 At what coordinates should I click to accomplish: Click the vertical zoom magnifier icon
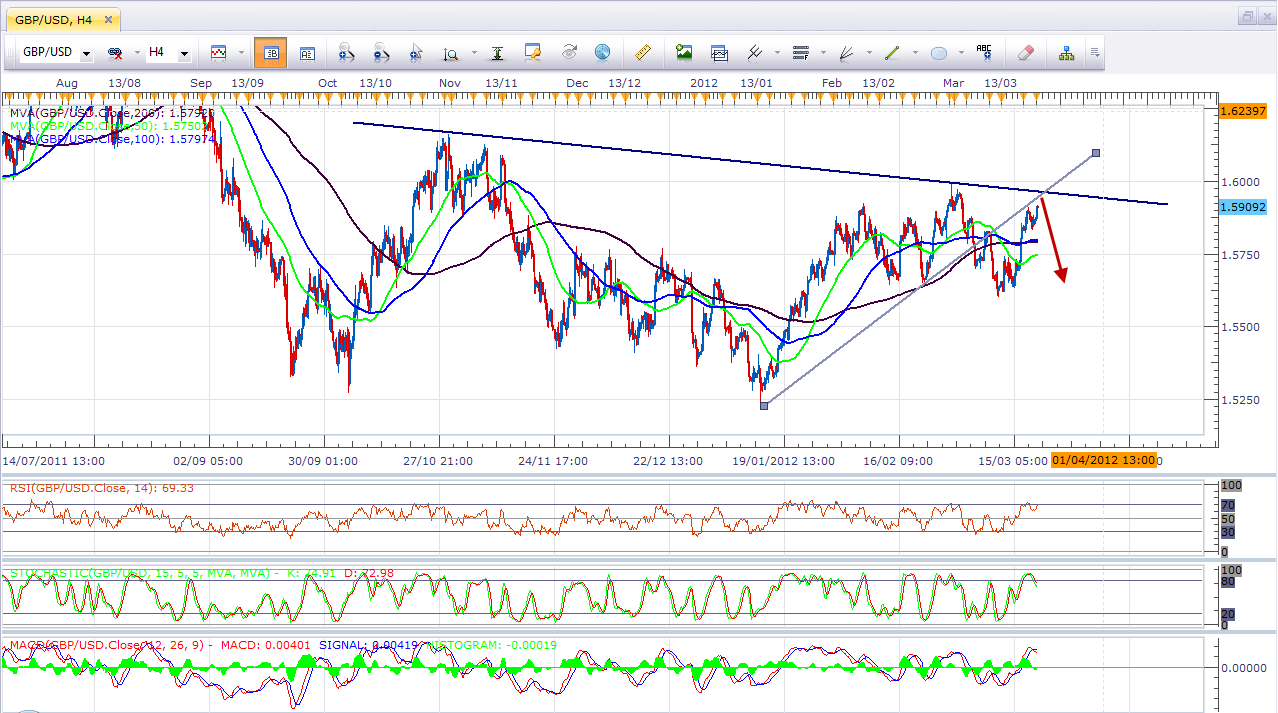point(451,52)
